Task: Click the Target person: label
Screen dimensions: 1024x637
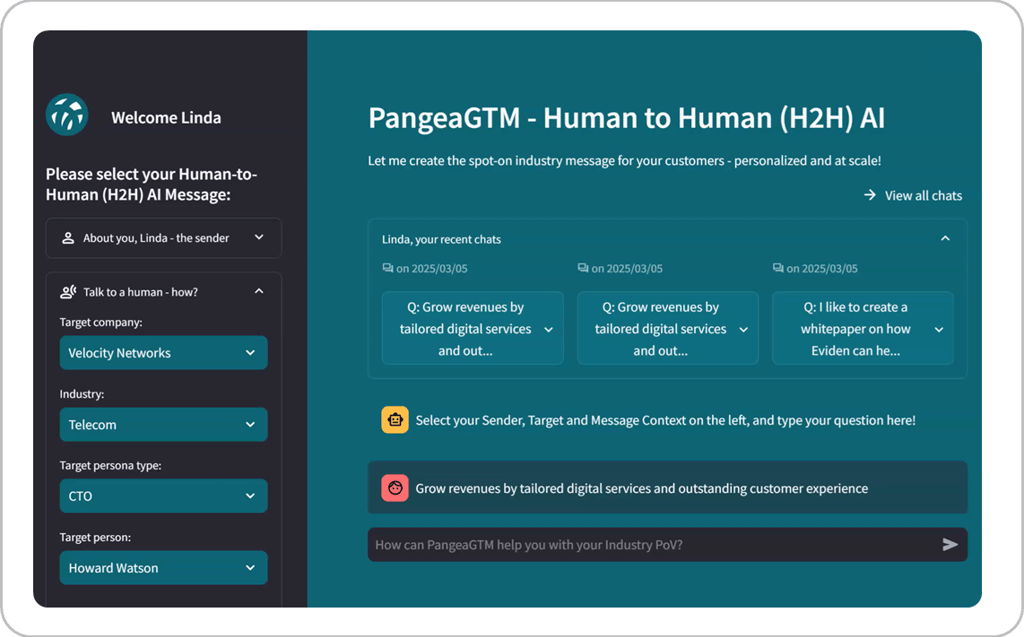Action: pos(95,537)
